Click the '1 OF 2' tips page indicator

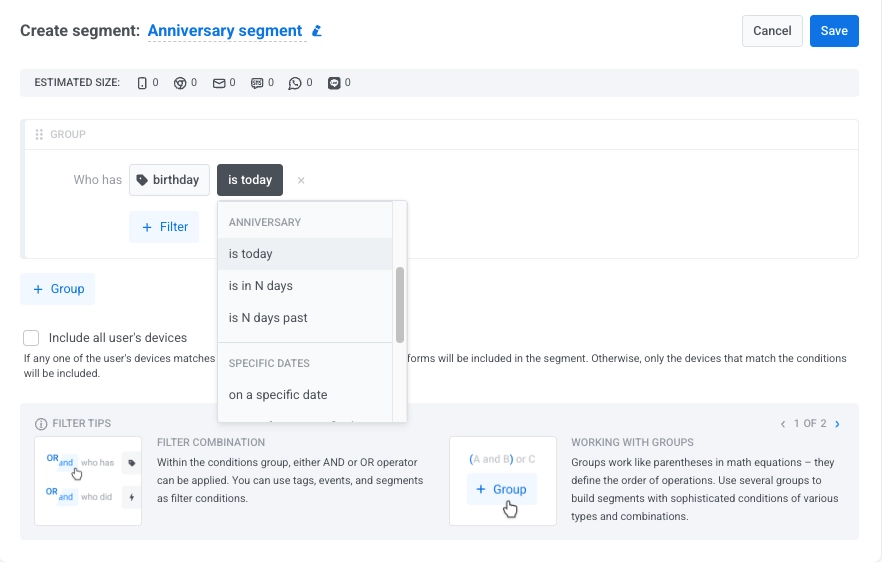click(810, 424)
